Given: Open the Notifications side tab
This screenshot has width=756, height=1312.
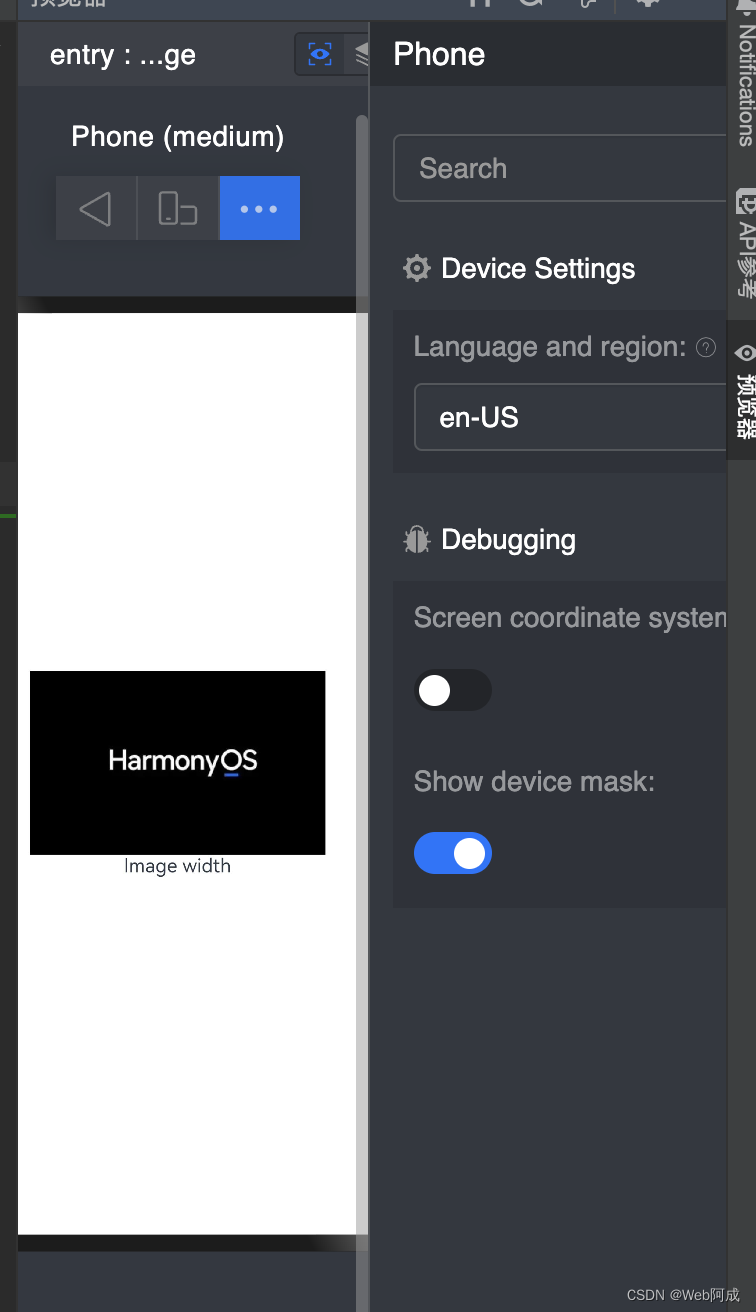Looking at the screenshot, I should point(744,78).
